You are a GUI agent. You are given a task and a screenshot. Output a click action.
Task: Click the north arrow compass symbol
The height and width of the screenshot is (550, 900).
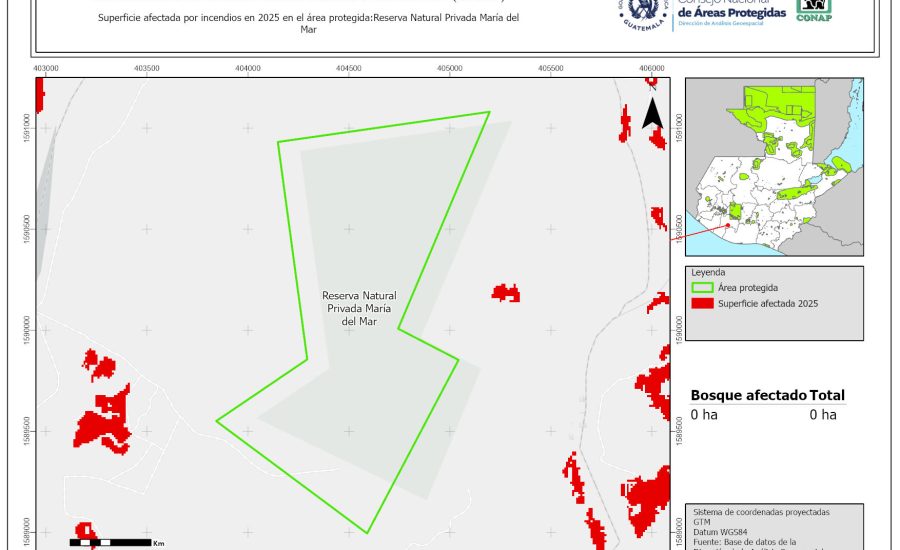pos(652,113)
